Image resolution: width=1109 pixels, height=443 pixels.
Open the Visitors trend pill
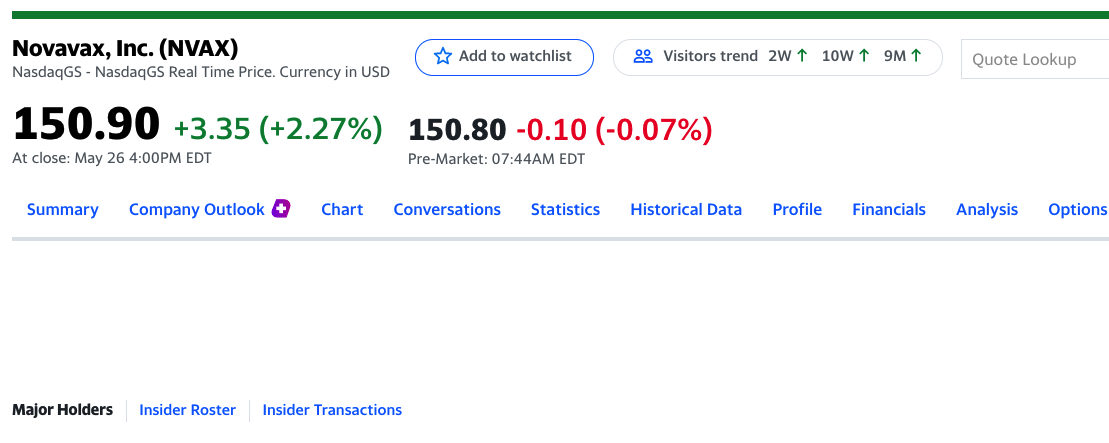[x=778, y=57]
